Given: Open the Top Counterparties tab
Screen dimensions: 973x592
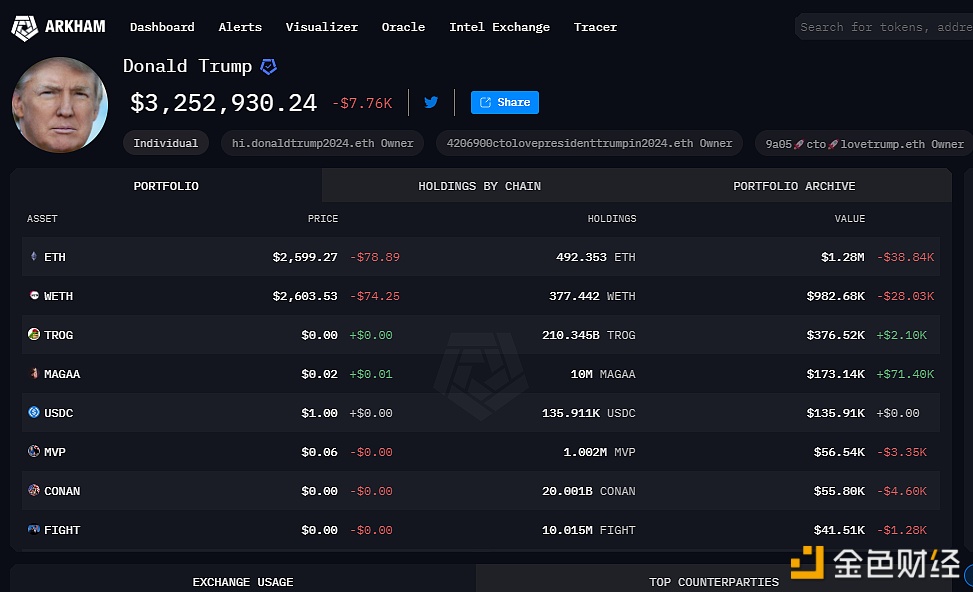Looking at the screenshot, I should tap(714, 579).
